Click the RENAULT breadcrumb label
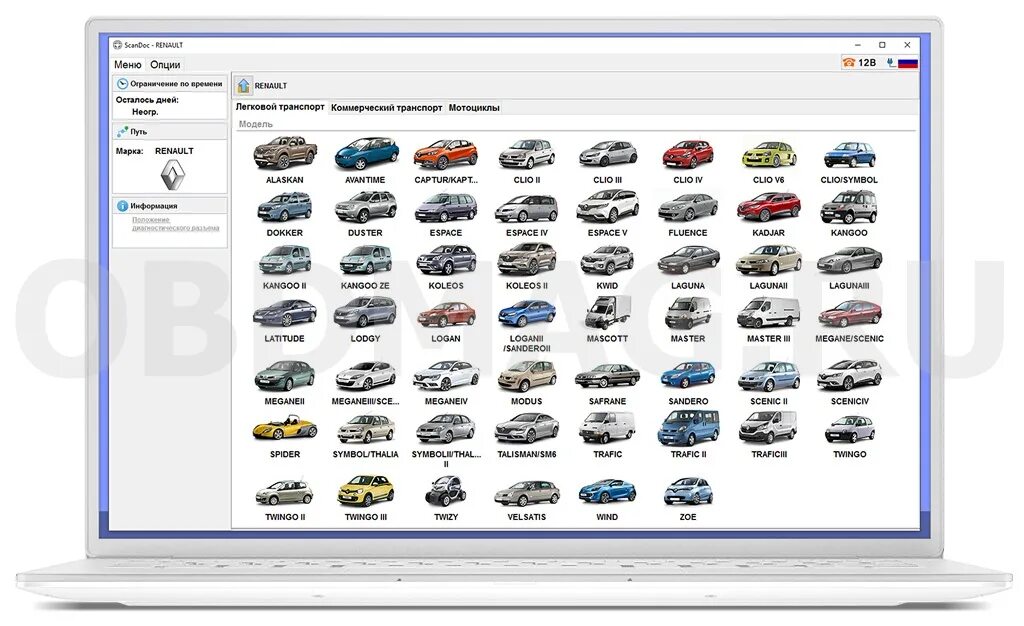The width and height of the screenshot is (1024, 626). click(270, 86)
